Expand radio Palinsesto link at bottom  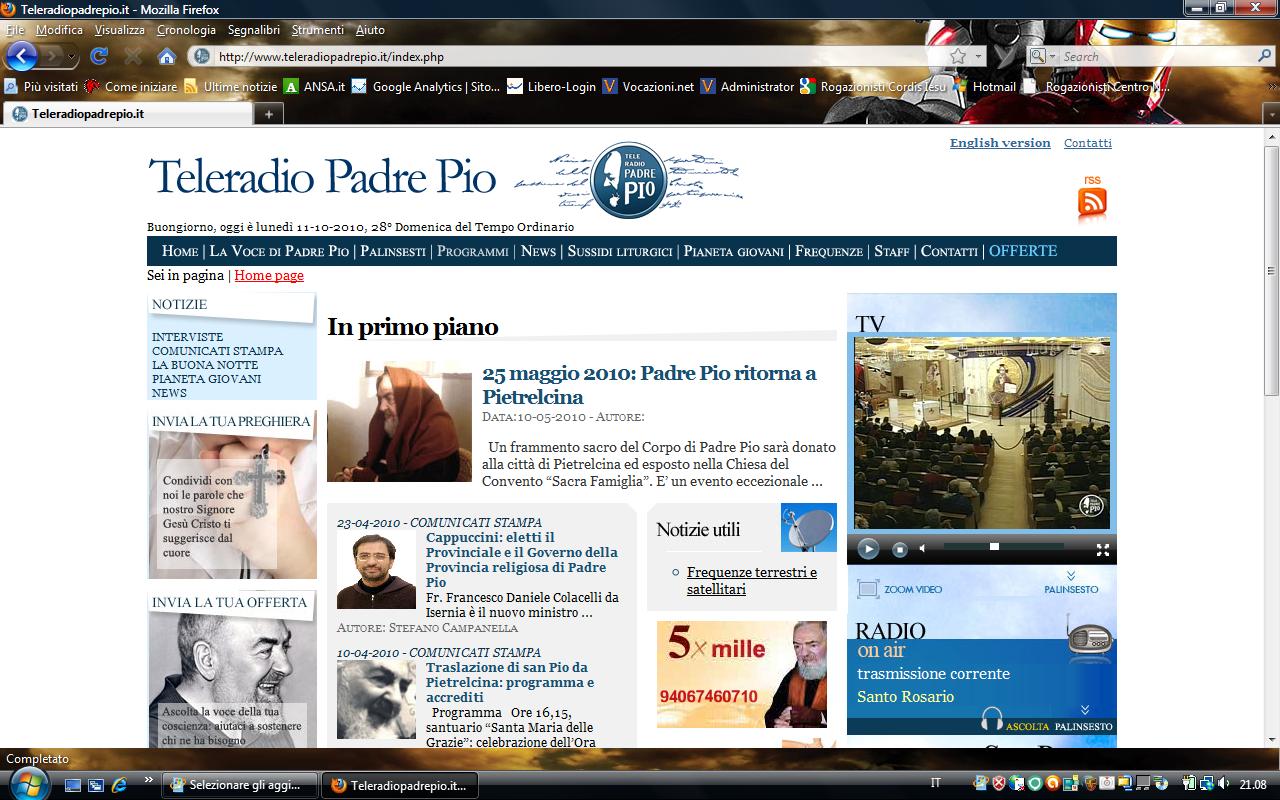point(1084,726)
